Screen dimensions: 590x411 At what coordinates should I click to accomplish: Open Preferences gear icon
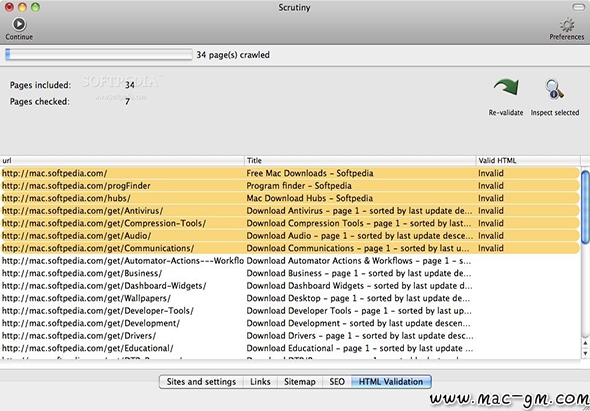click(x=567, y=25)
